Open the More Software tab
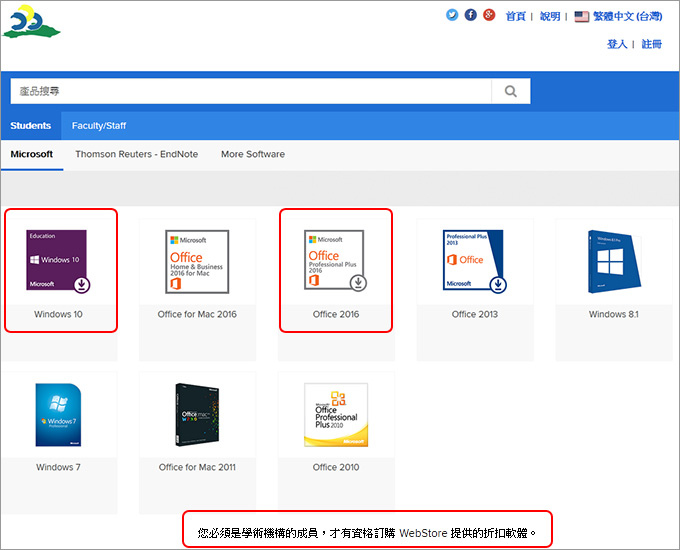The width and height of the screenshot is (680, 550). [x=253, y=154]
